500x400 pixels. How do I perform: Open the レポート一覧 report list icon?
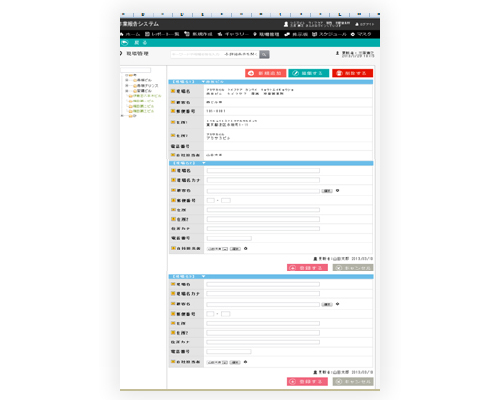click(147, 34)
